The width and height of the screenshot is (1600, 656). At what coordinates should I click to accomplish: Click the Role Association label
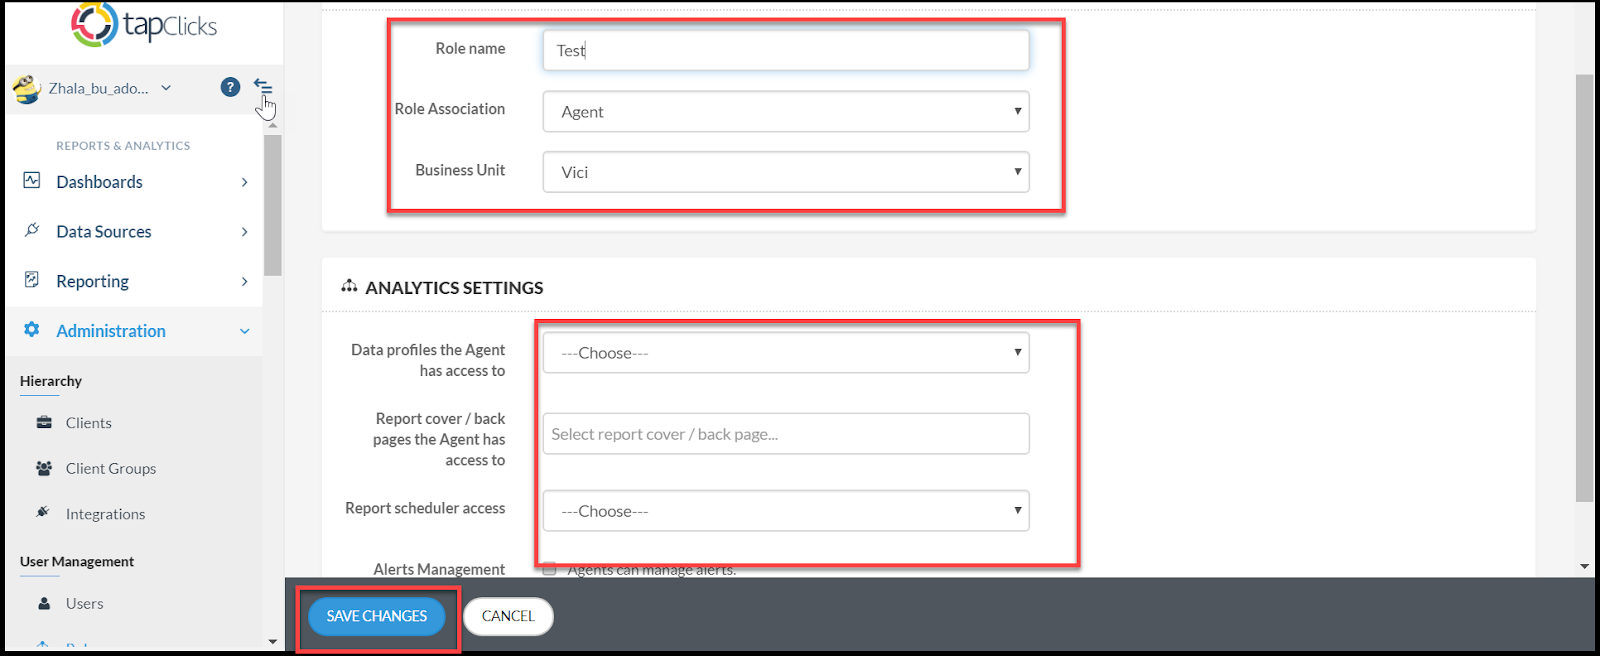click(449, 109)
